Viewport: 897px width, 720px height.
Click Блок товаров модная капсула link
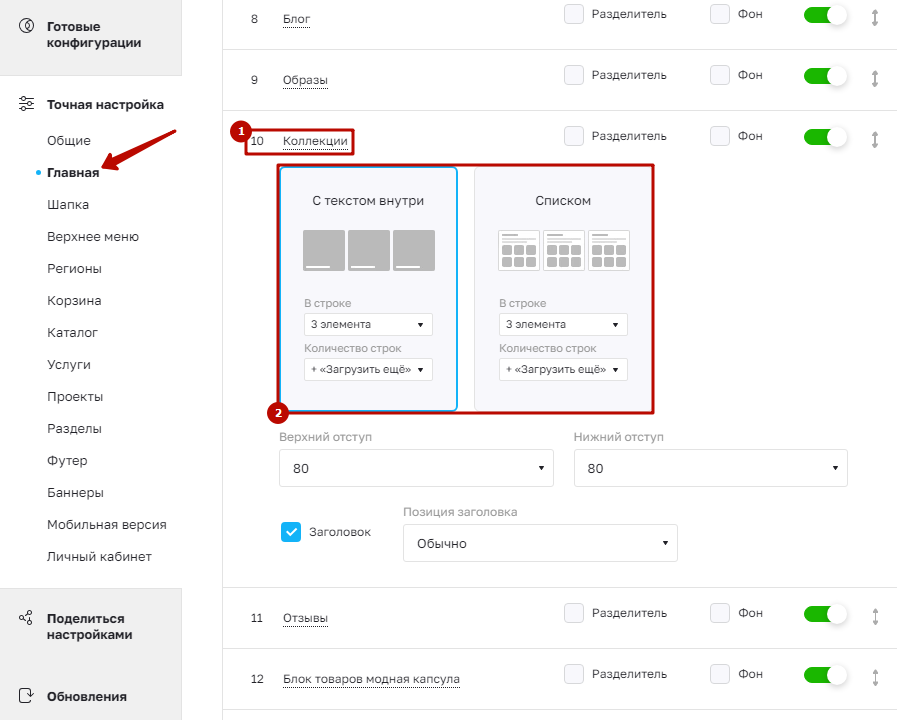(371, 679)
